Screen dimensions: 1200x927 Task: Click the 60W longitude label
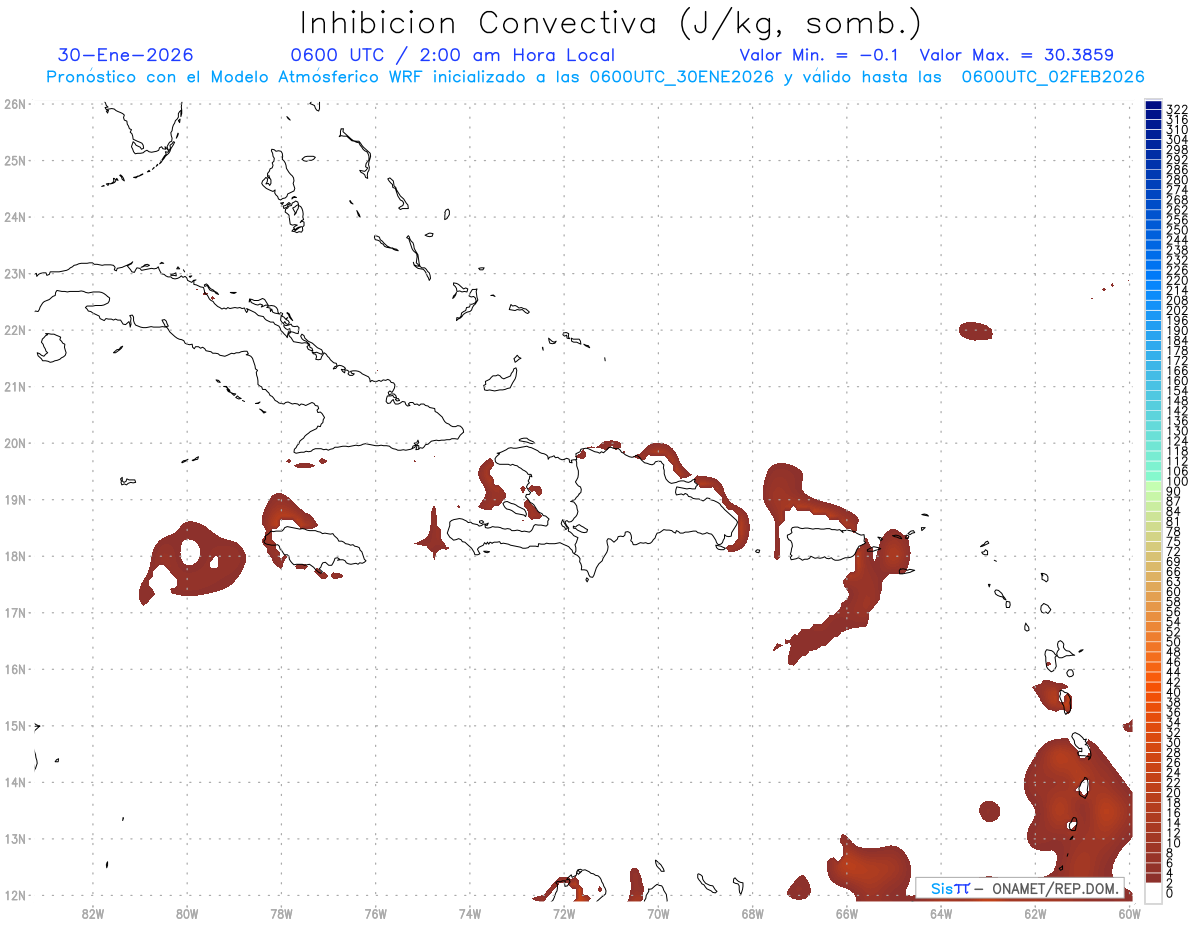pyautogui.click(x=1130, y=913)
